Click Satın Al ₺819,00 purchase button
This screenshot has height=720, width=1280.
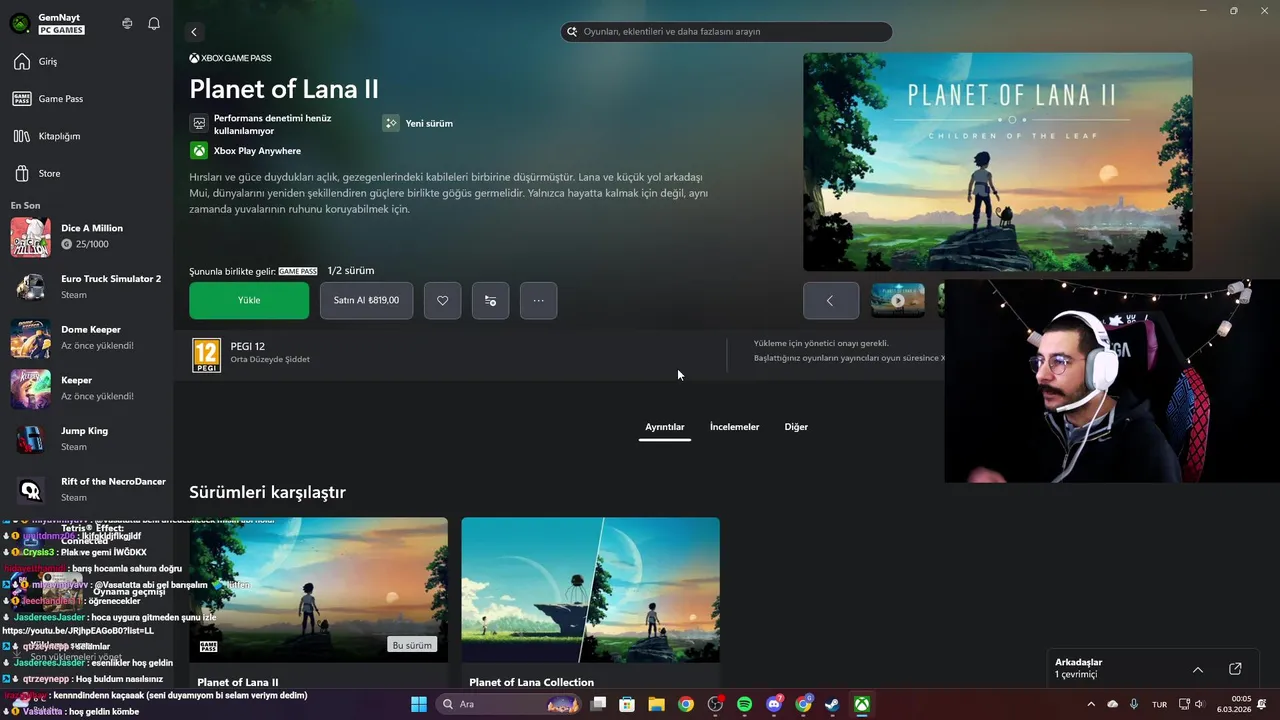pos(366,300)
